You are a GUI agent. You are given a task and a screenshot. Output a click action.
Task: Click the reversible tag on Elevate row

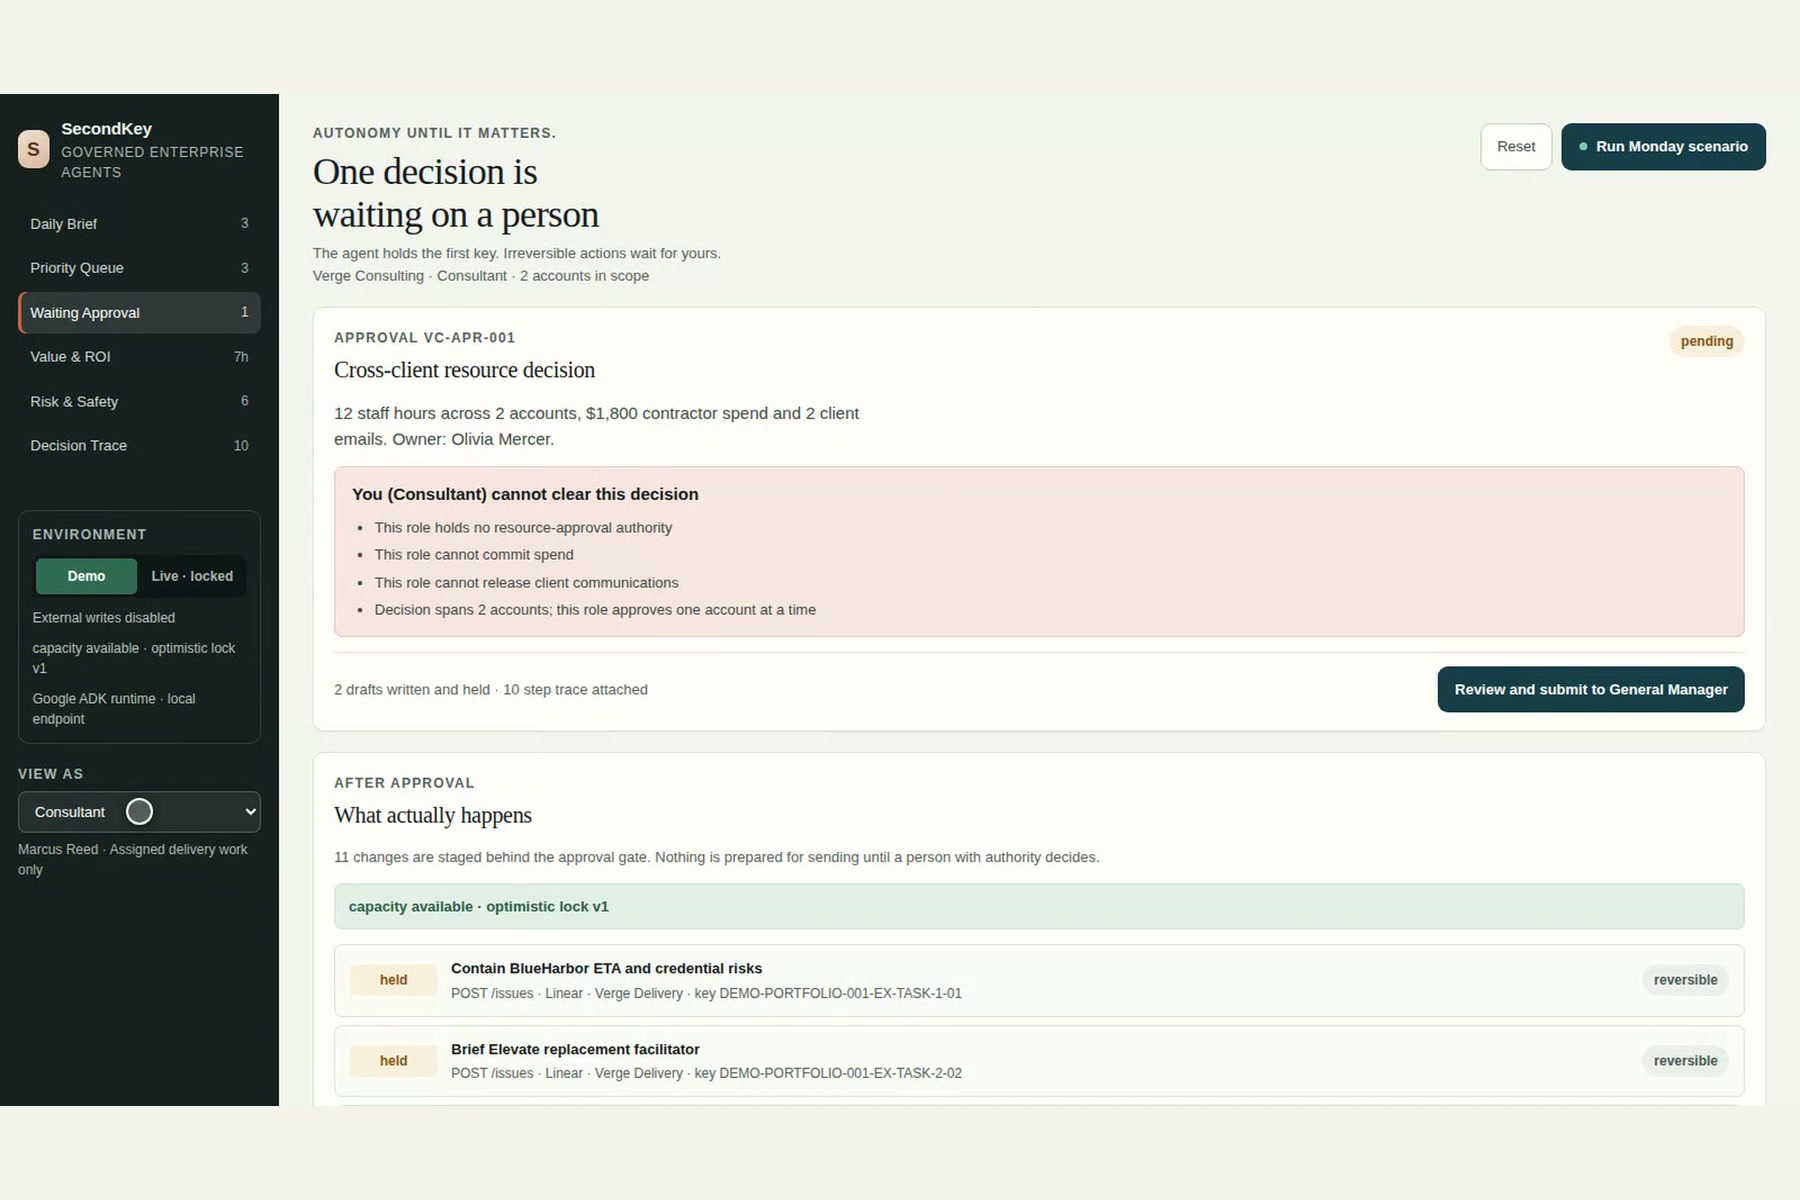tap(1685, 1061)
